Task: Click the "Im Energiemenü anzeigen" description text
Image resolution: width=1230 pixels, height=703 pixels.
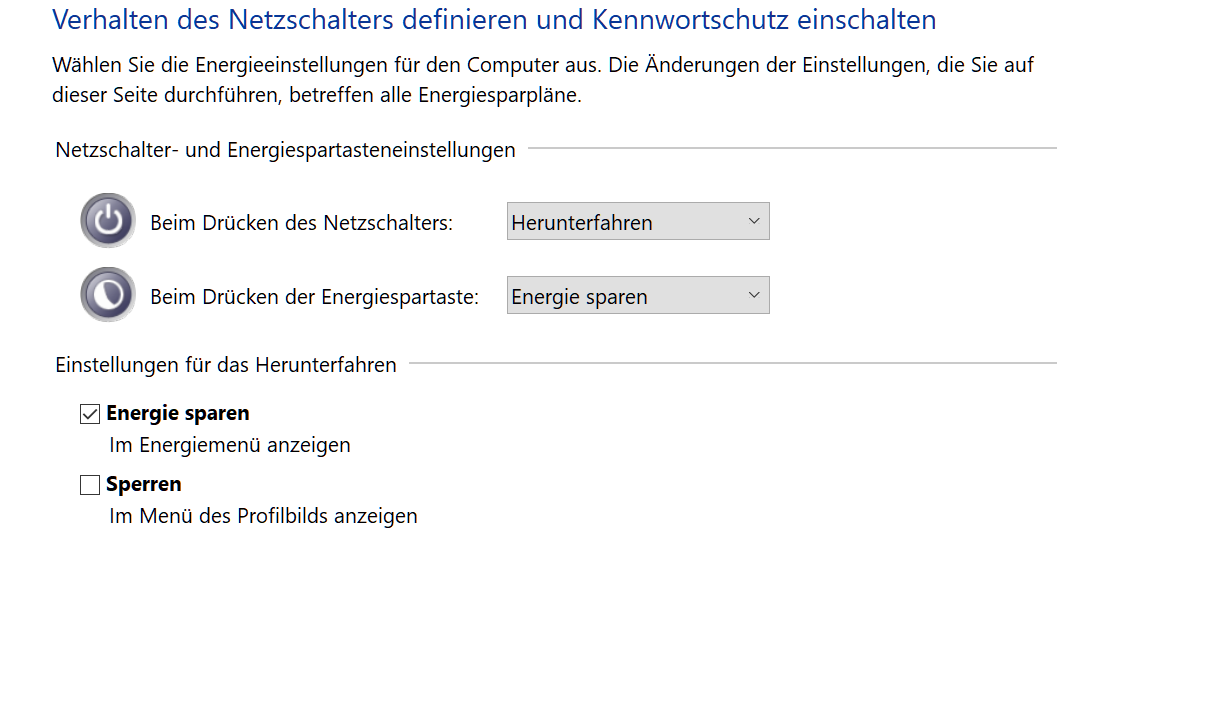Action: click(x=230, y=445)
